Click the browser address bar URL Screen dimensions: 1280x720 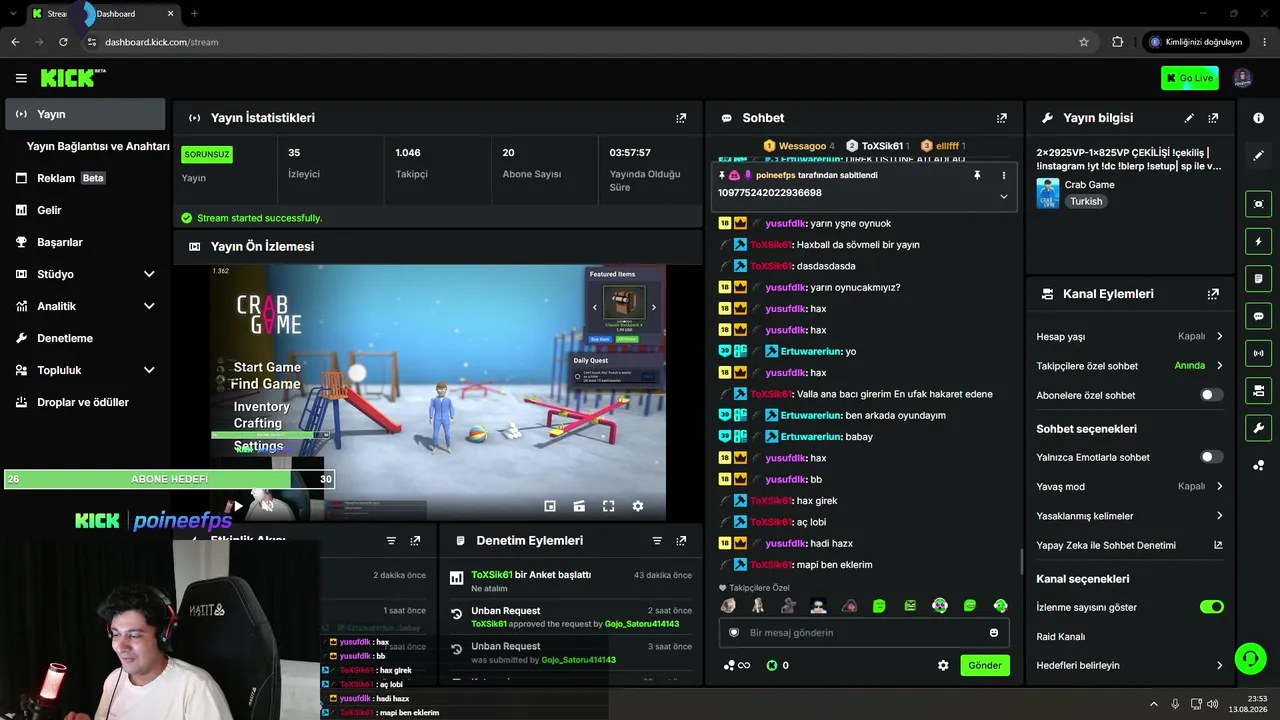click(x=161, y=42)
